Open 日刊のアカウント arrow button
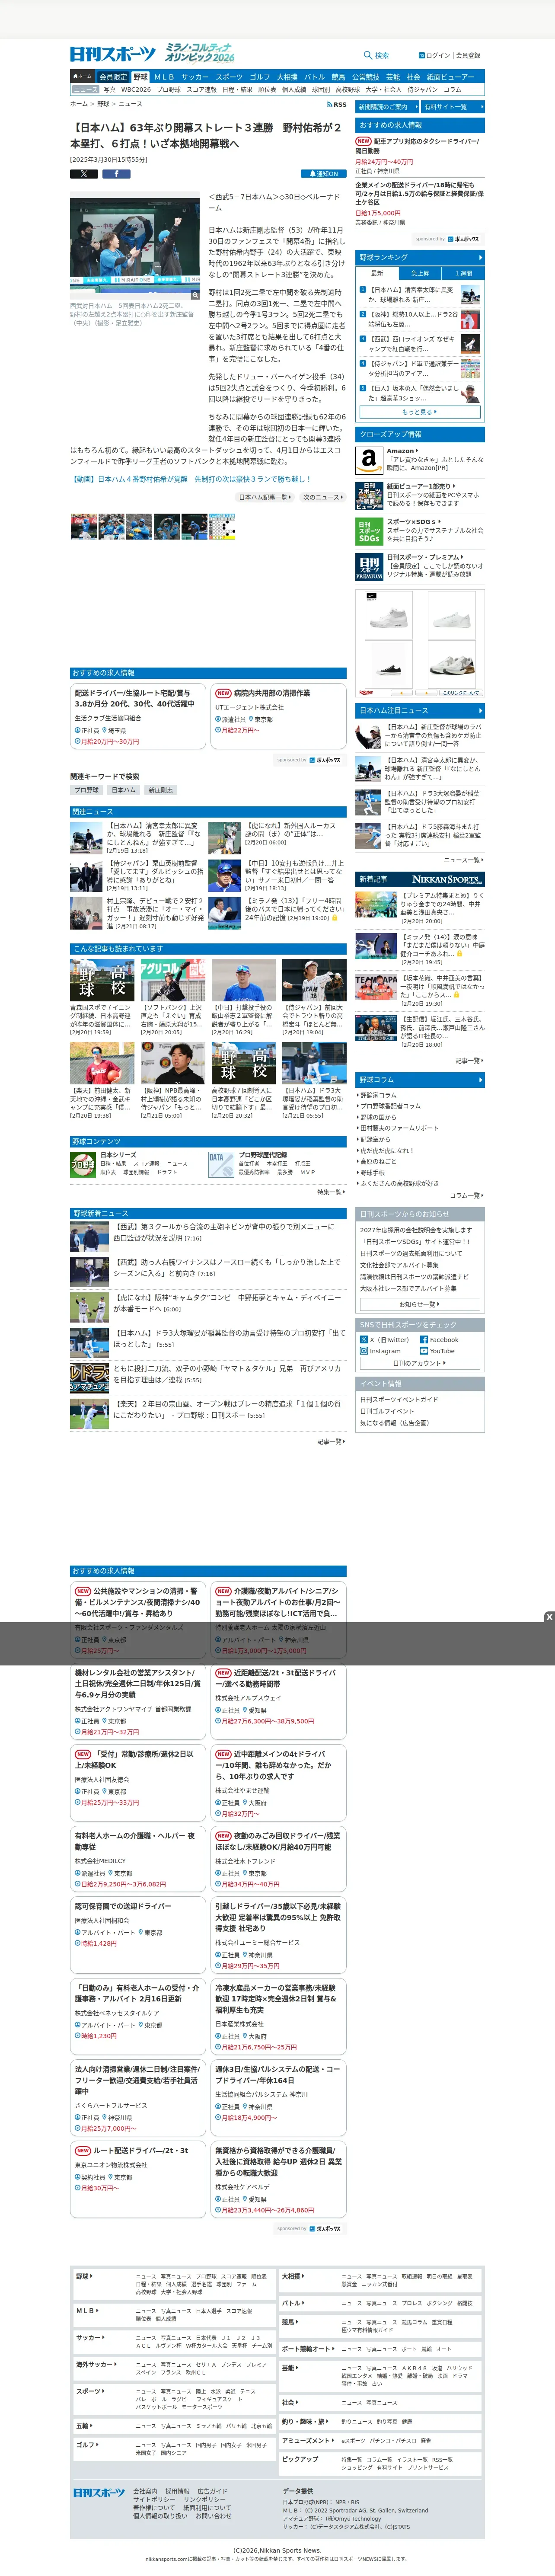The height and width of the screenshot is (2576, 555). coord(420,1363)
